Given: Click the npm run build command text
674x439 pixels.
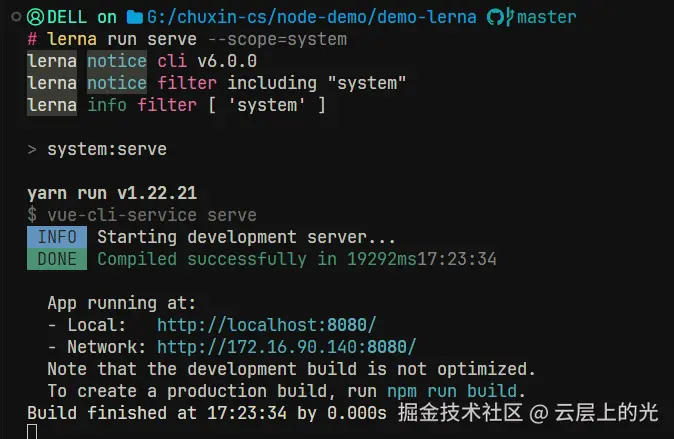Looking at the screenshot, I should click(466, 390).
